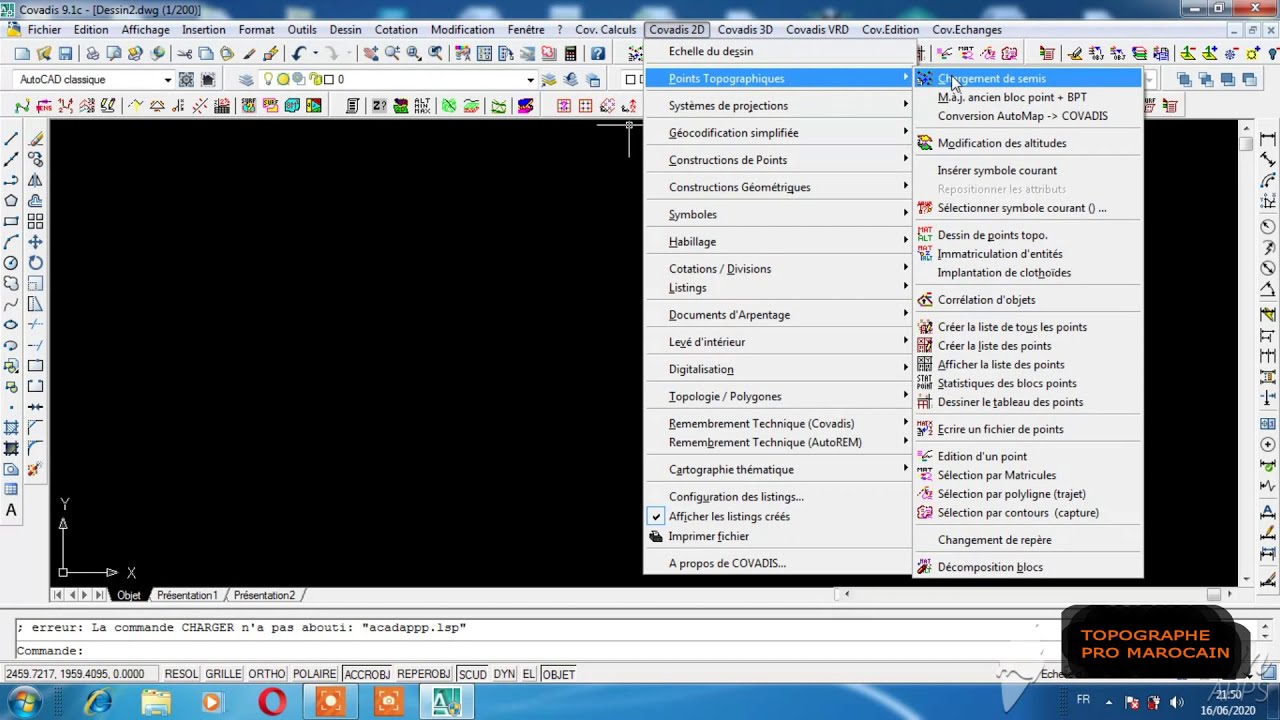Click the Cut scissors icon
The height and width of the screenshot is (720, 1280).
click(184, 53)
